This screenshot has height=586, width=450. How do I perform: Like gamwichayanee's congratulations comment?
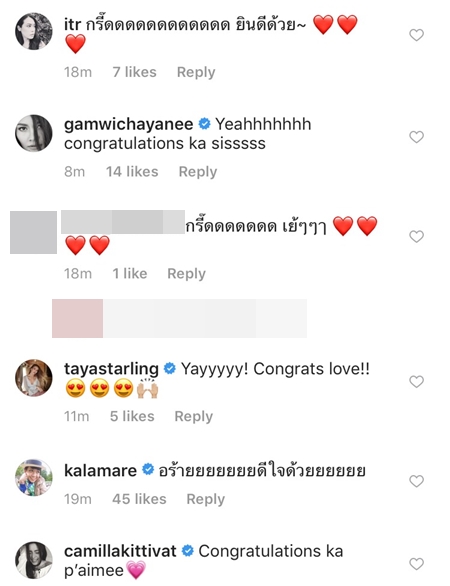click(416, 137)
